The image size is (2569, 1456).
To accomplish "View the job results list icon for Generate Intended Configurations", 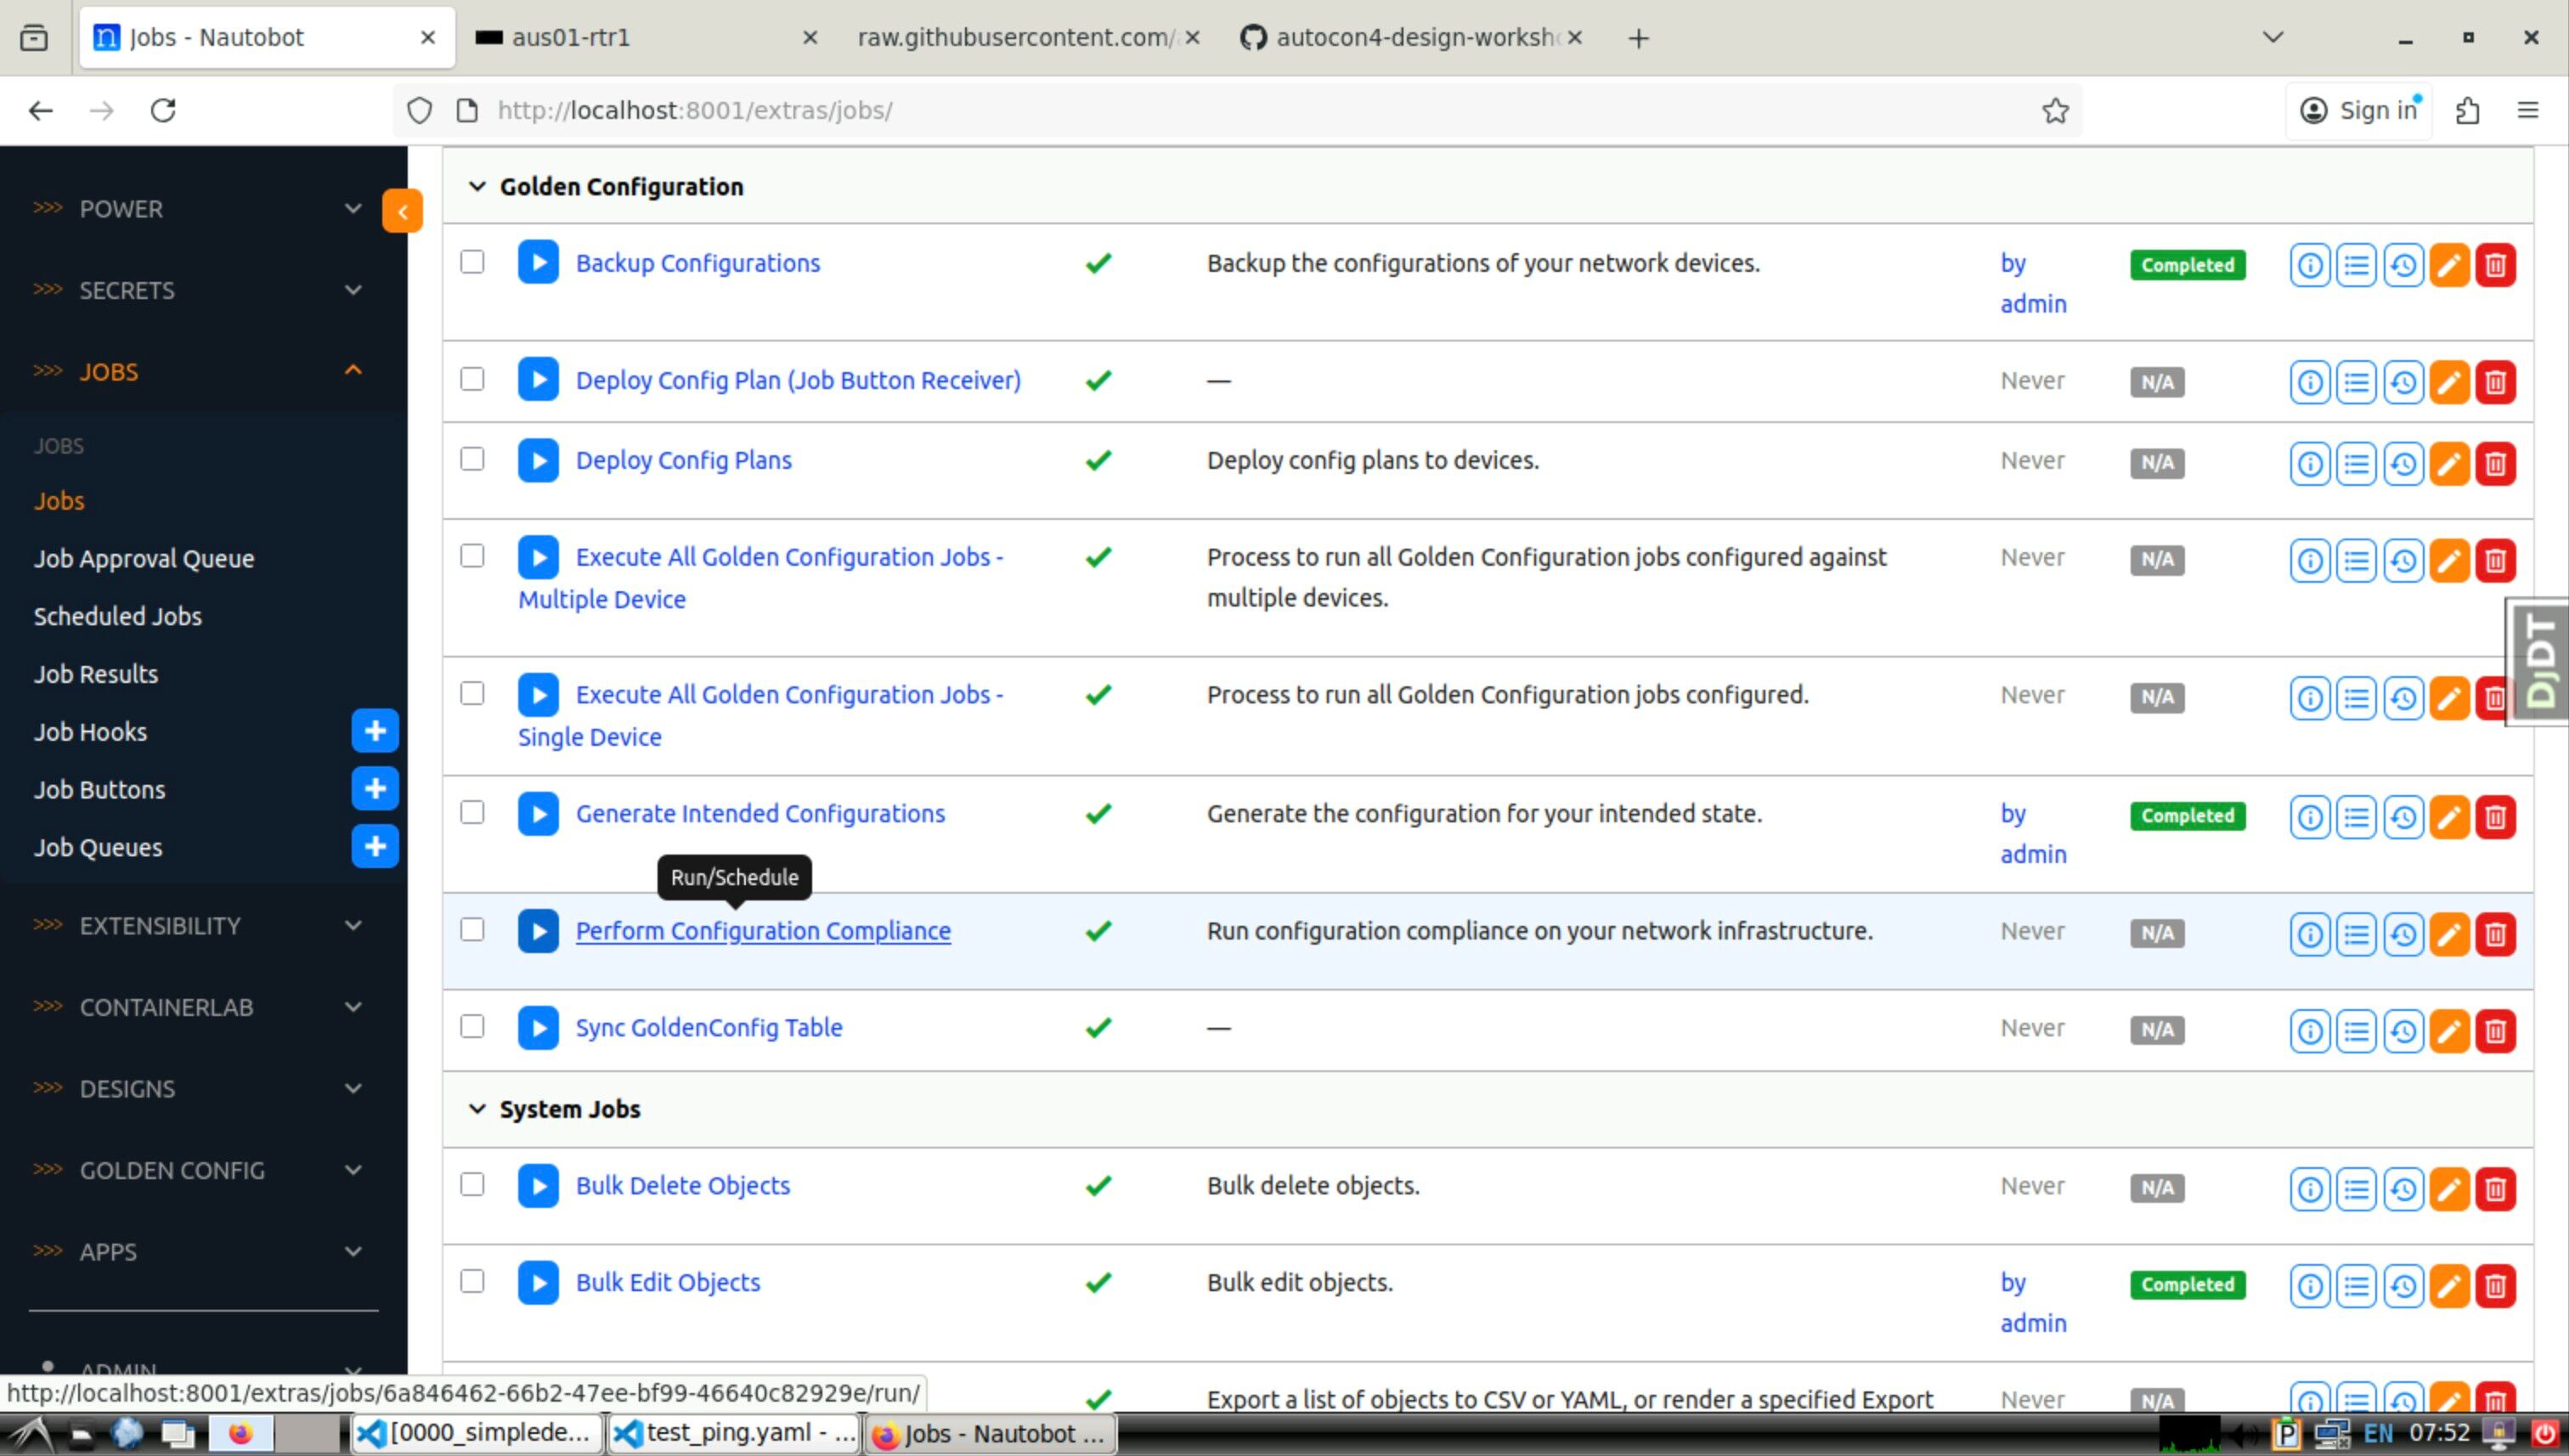I will click(2356, 817).
